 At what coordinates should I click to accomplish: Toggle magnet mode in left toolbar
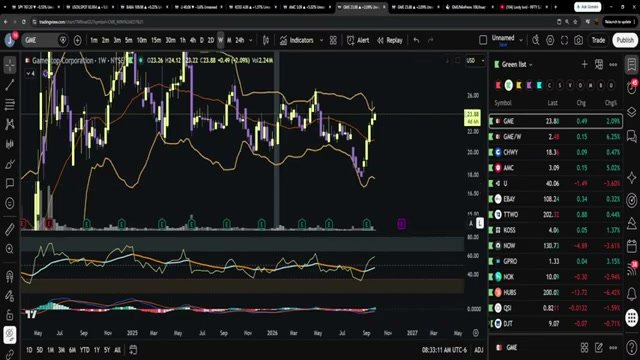pos(10,276)
